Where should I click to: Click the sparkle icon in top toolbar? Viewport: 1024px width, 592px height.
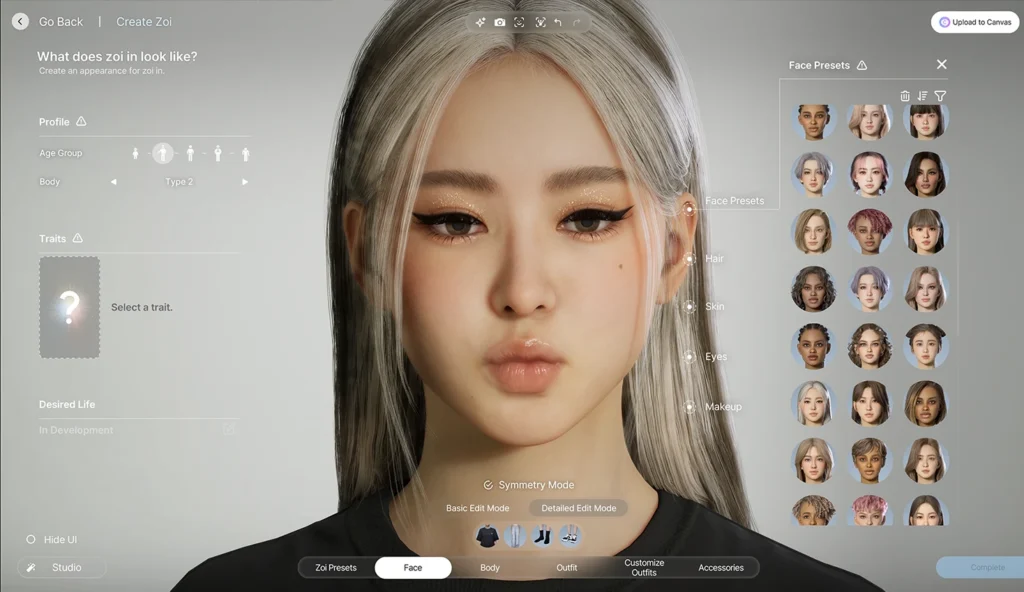(480, 22)
